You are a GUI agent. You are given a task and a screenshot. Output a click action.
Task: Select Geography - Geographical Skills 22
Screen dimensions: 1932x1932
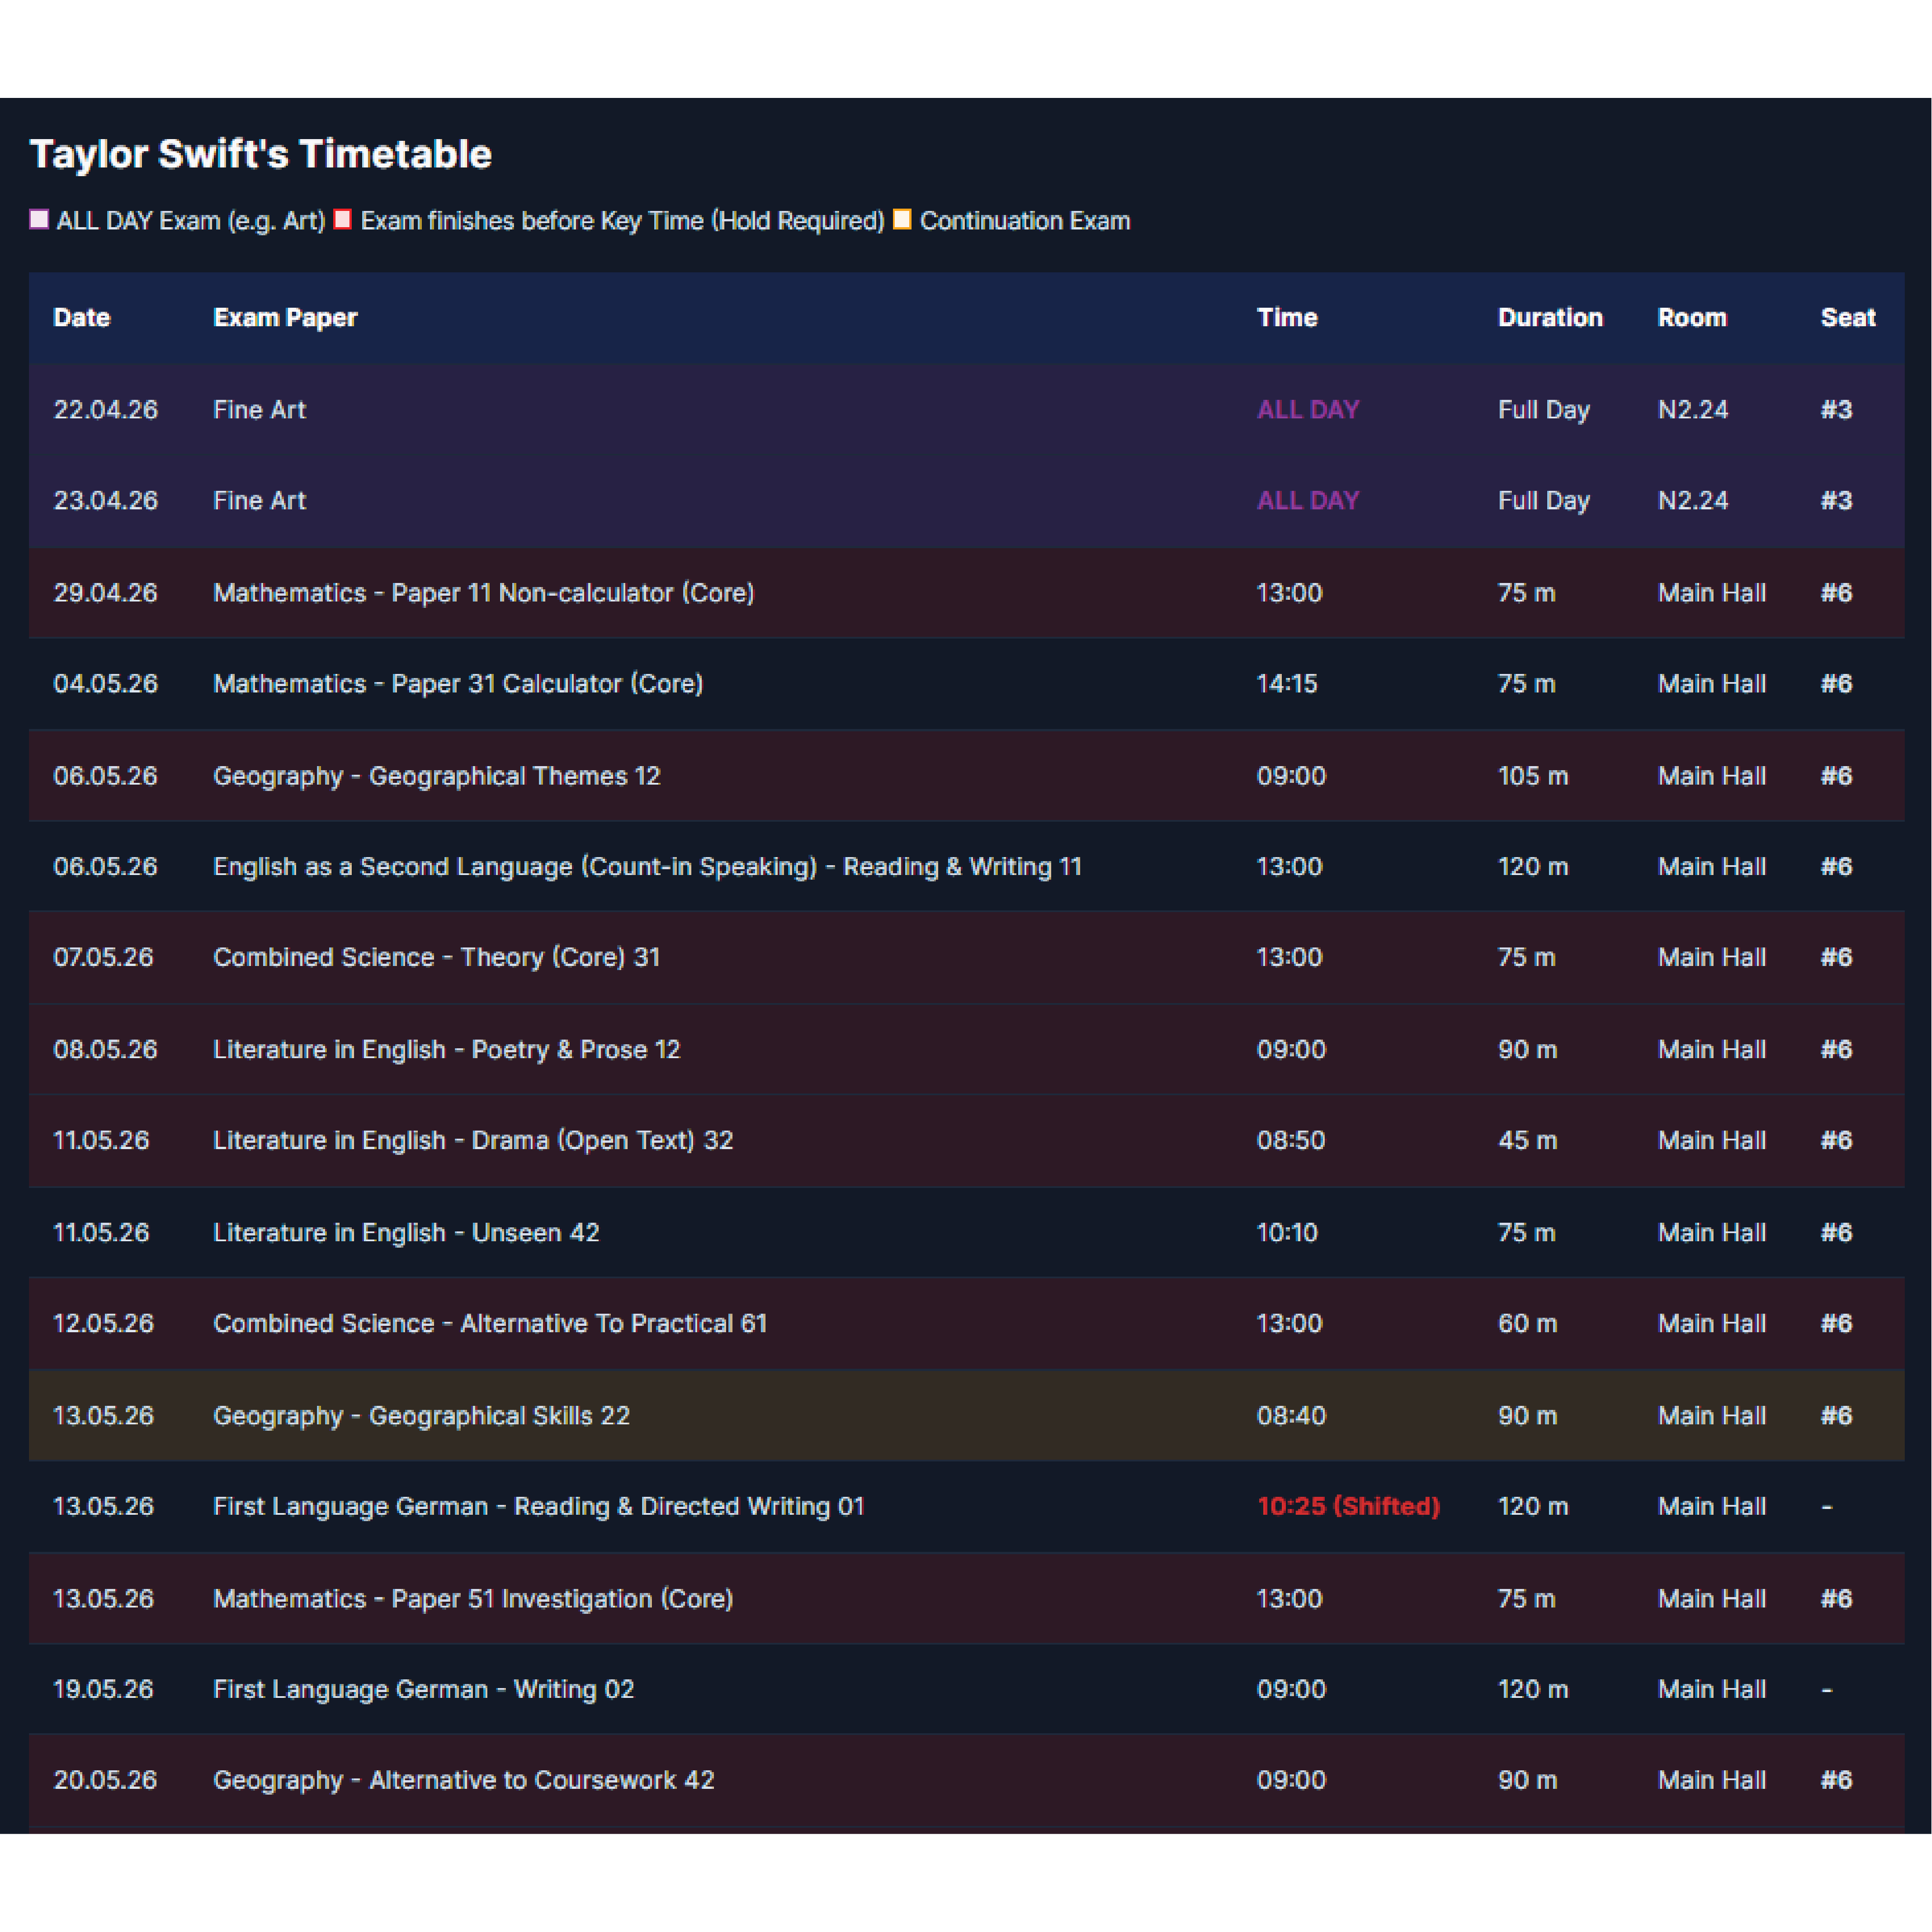[422, 1416]
